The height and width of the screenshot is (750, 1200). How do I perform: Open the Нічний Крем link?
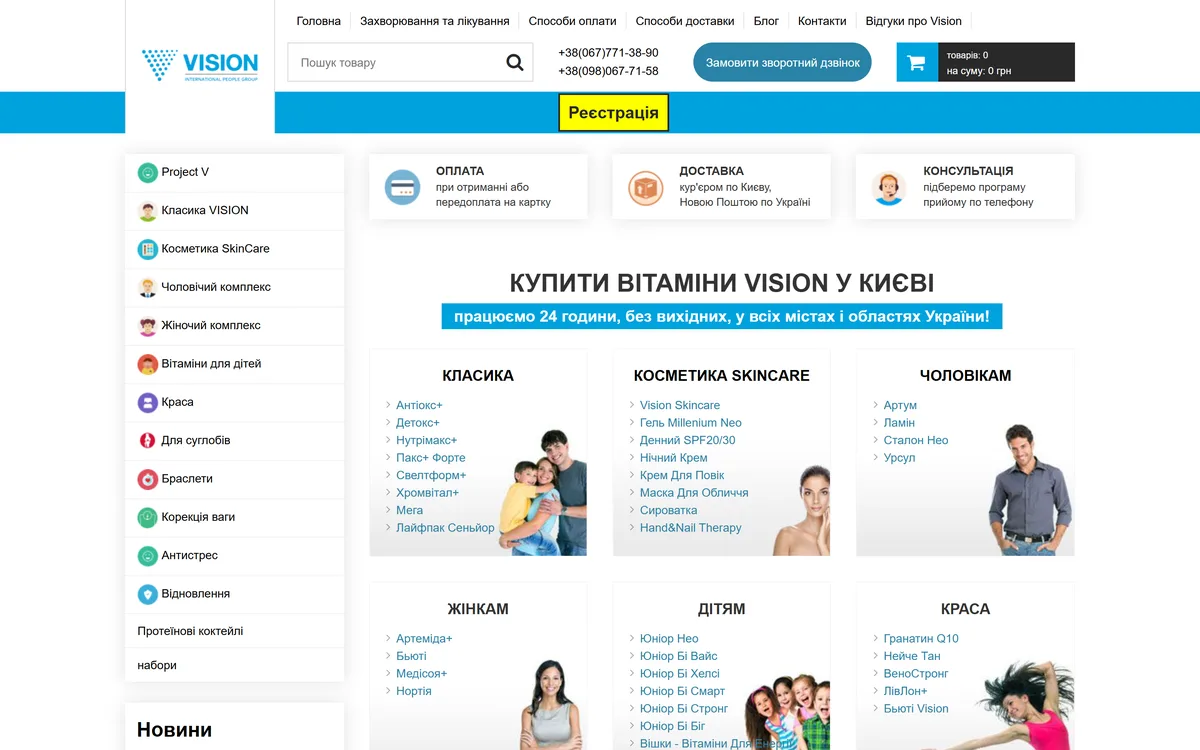674,458
